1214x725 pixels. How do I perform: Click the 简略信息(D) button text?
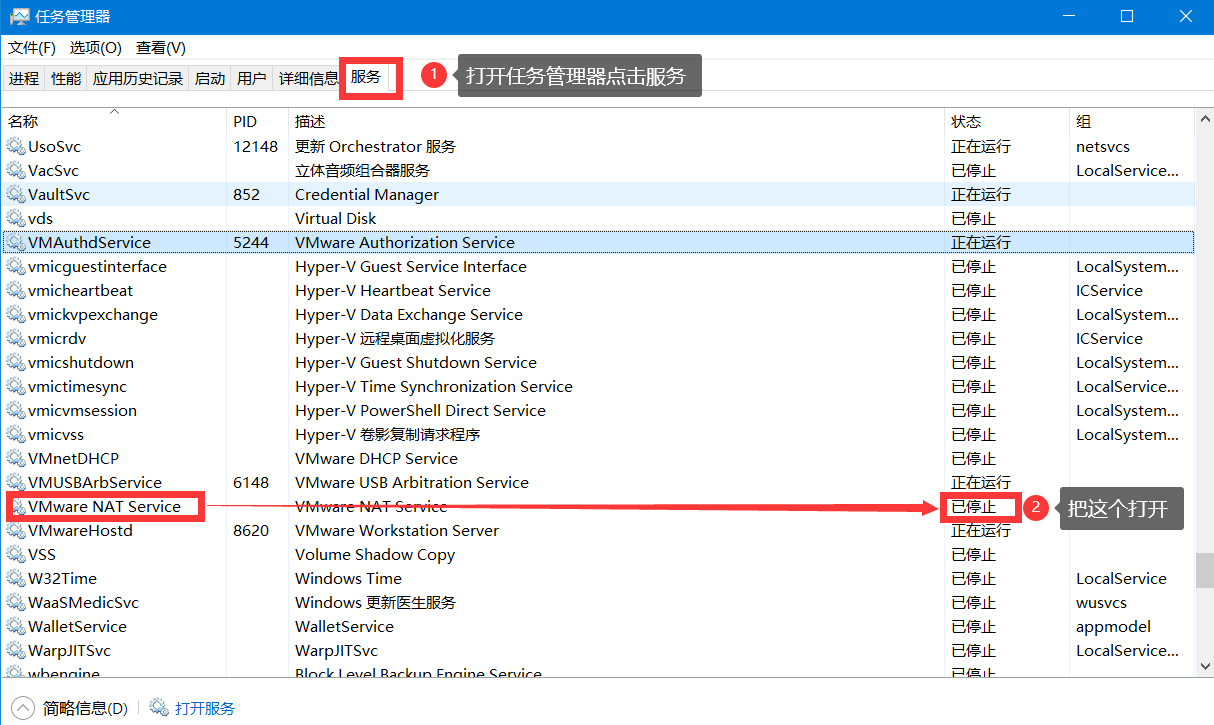(x=85, y=708)
